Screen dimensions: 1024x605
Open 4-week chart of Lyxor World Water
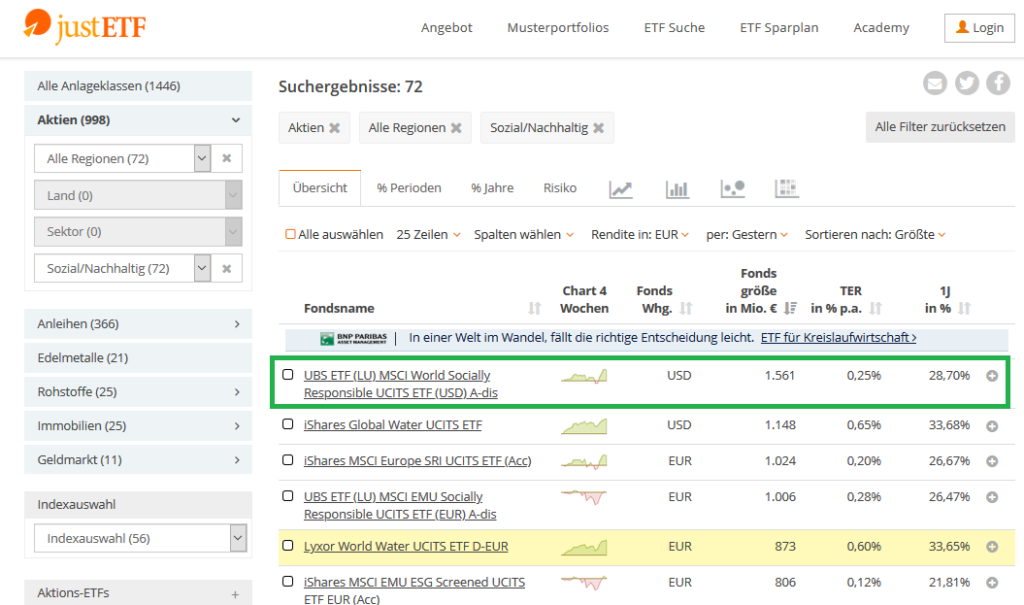point(584,548)
